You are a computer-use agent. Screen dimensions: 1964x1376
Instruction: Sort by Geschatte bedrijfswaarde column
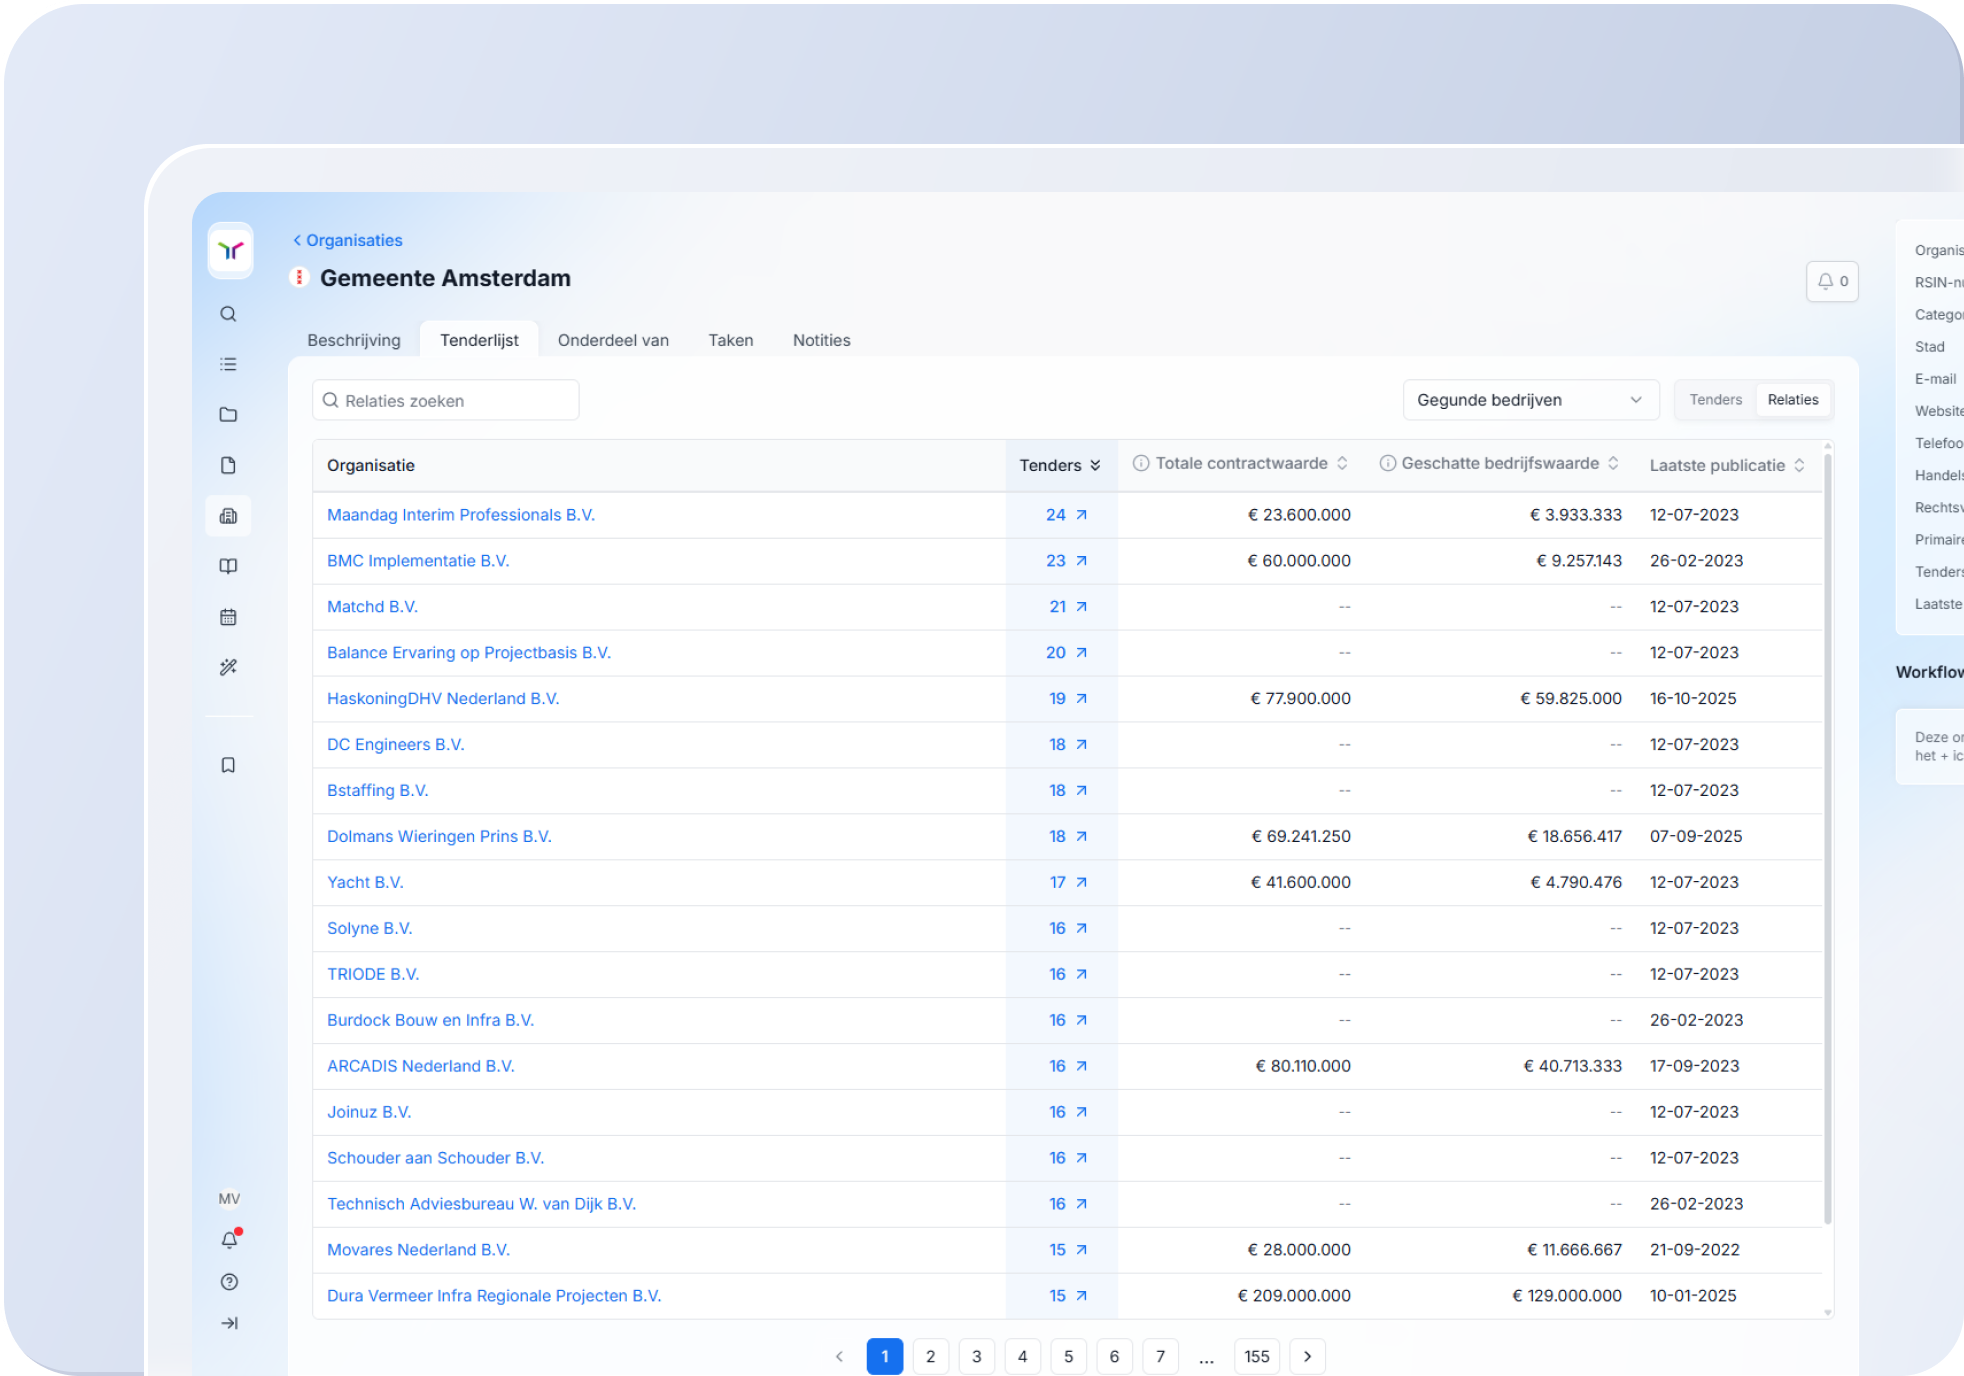click(1613, 463)
